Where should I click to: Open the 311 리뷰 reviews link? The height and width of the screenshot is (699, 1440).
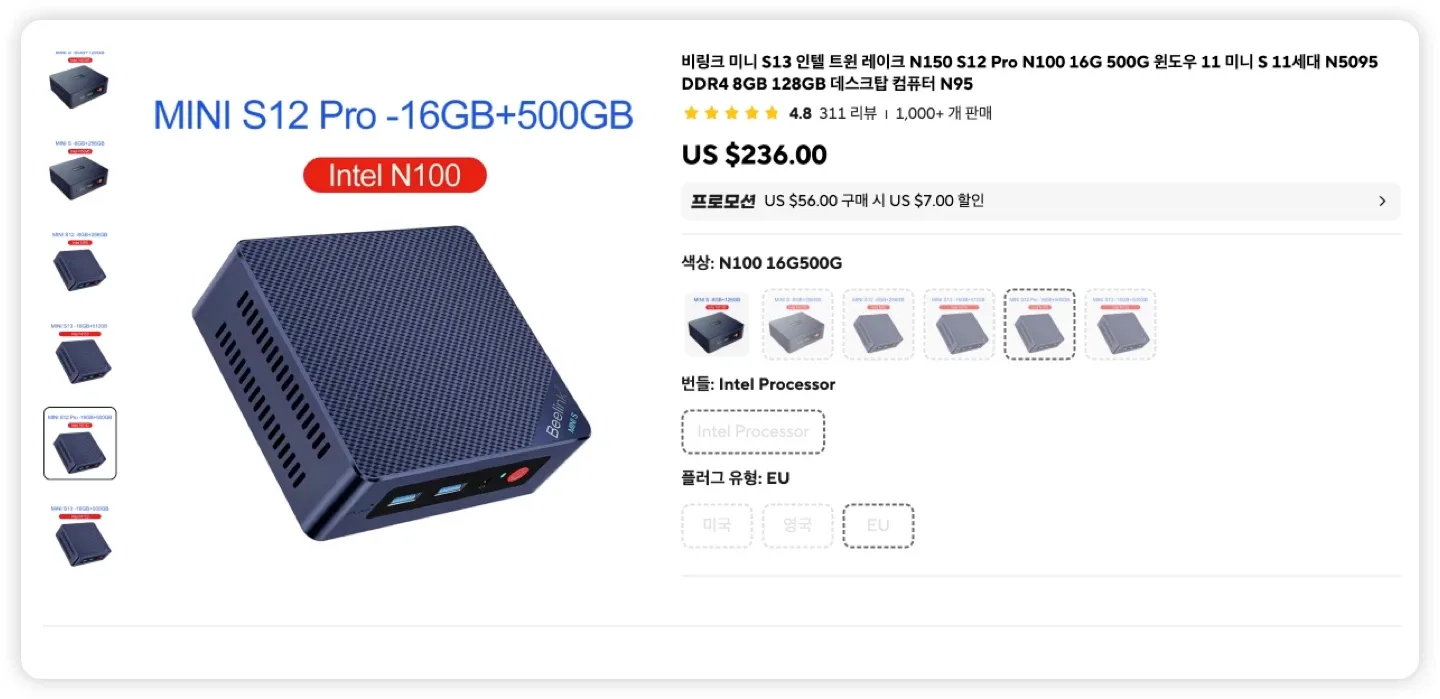coord(847,114)
